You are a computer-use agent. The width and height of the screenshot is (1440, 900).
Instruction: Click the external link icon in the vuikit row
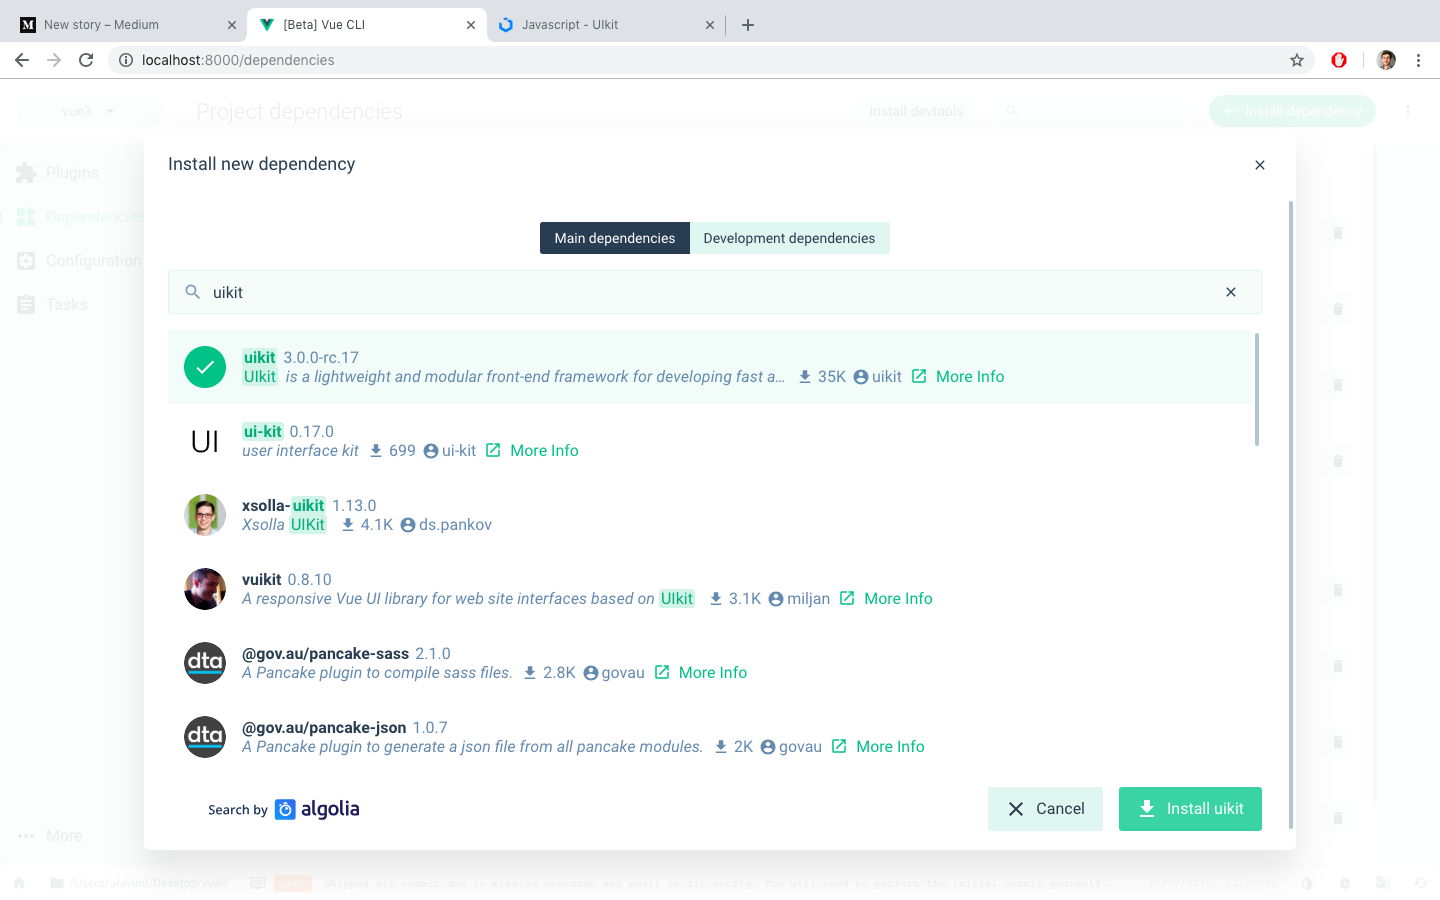pos(847,598)
